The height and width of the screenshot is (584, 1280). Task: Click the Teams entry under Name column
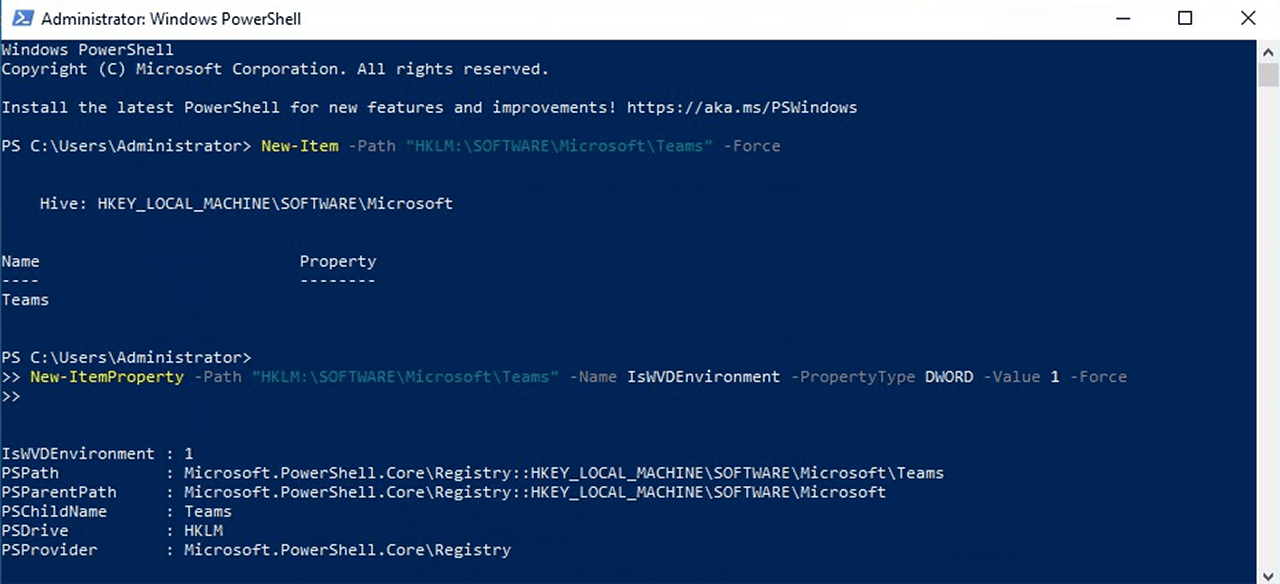pyautogui.click(x=25, y=300)
